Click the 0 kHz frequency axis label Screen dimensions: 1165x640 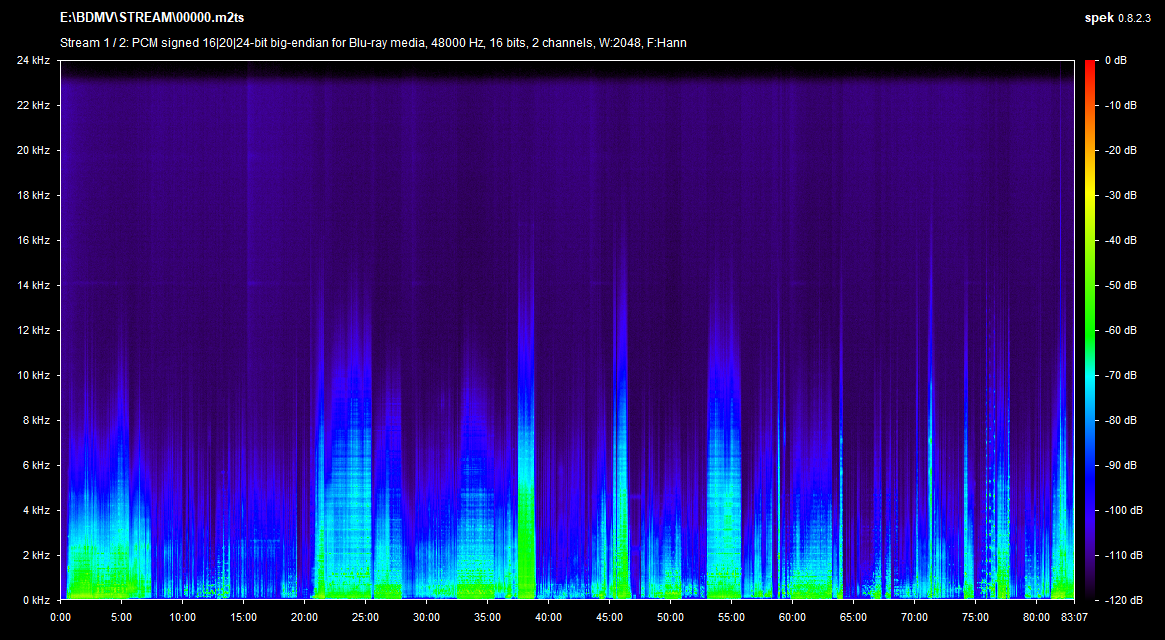point(36,600)
